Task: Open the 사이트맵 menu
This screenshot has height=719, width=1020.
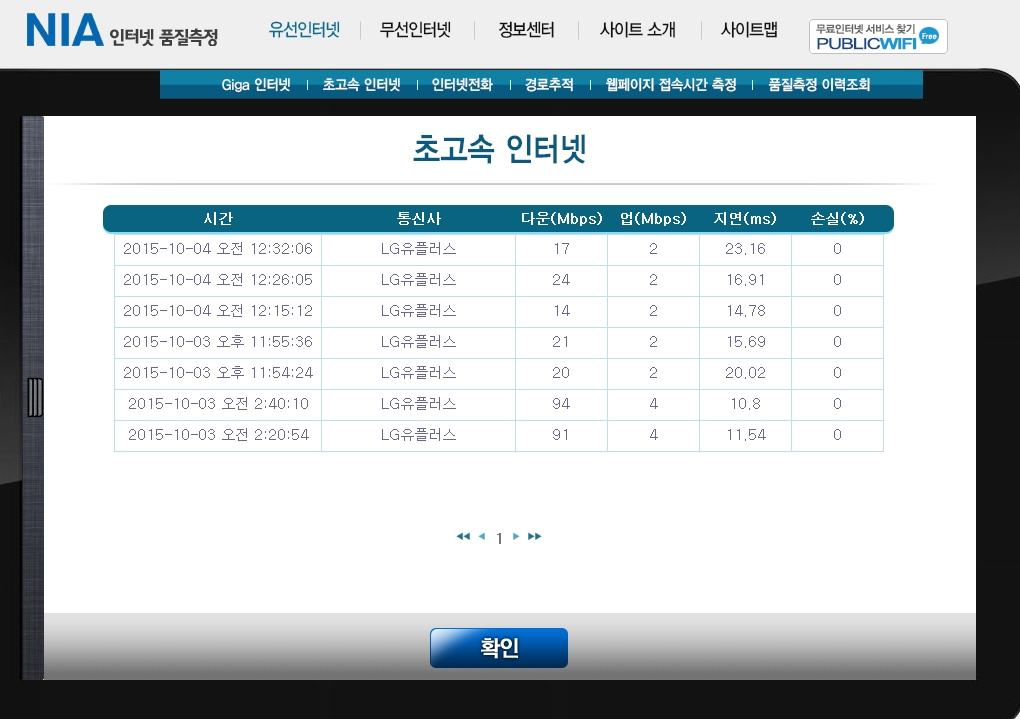Action: pyautogui.click(x=749, y=30)
